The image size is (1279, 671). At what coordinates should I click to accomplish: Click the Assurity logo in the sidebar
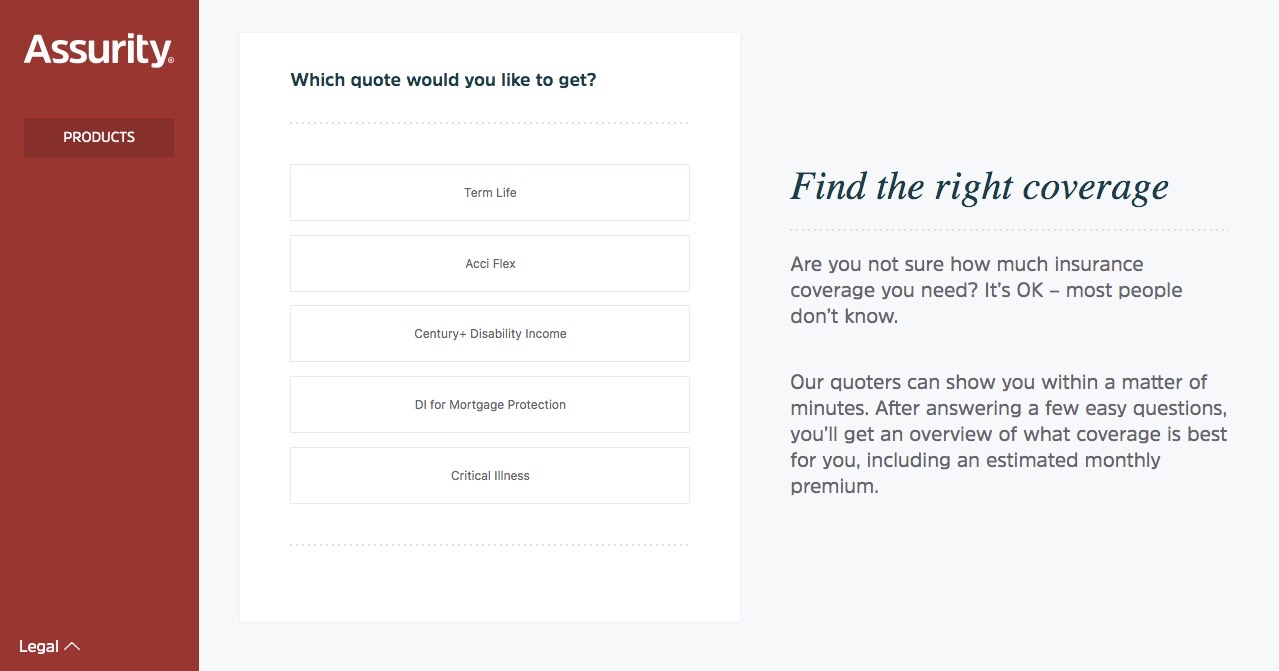(98, 50)
